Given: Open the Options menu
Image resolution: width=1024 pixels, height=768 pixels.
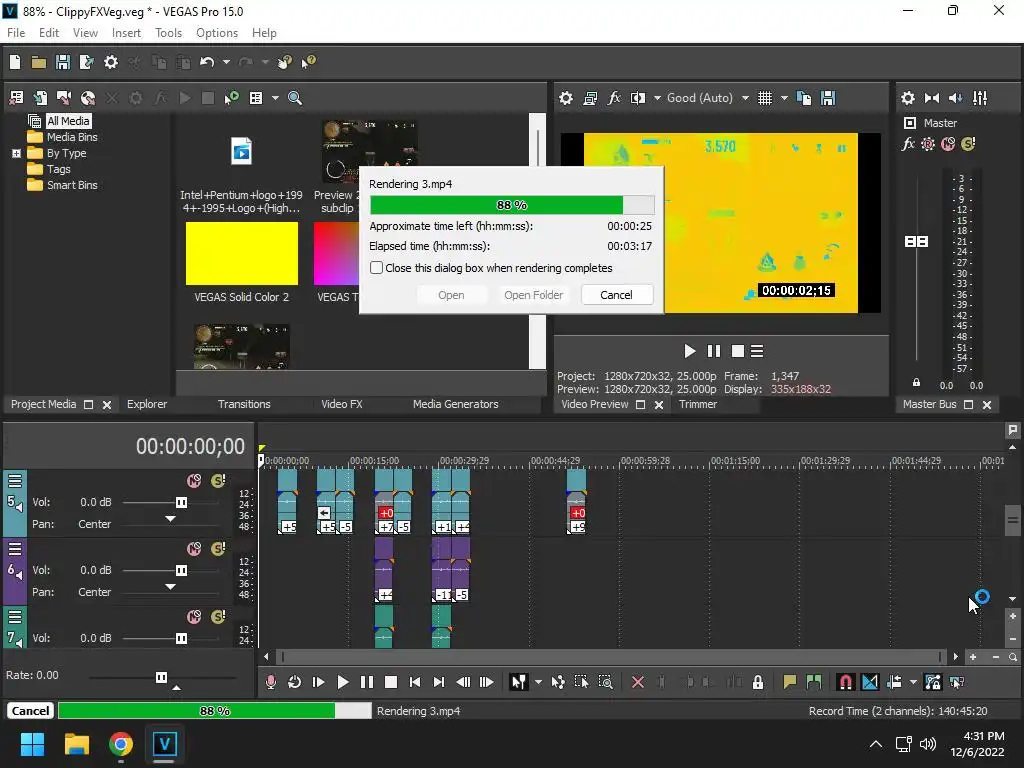Looking at the screenshot, I should coord(217,33).
